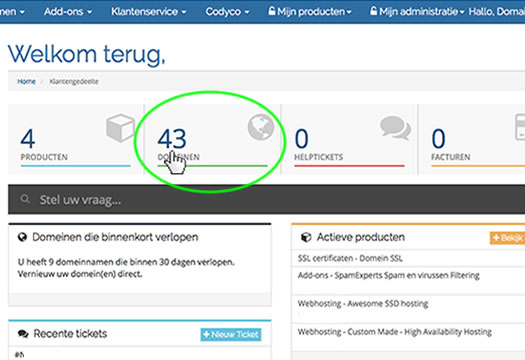The height and width of the screenshot is (360, 525).
Task: Click the magnifier icon in the search bar
Action: (25, 199)
